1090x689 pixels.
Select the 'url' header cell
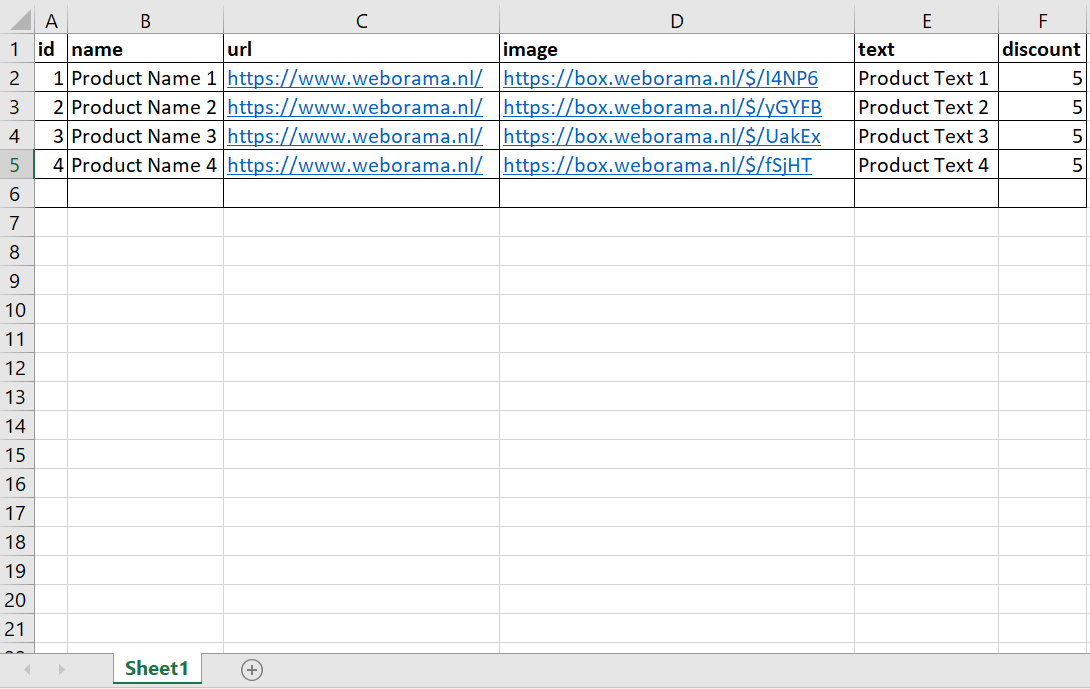coord(361,49)
